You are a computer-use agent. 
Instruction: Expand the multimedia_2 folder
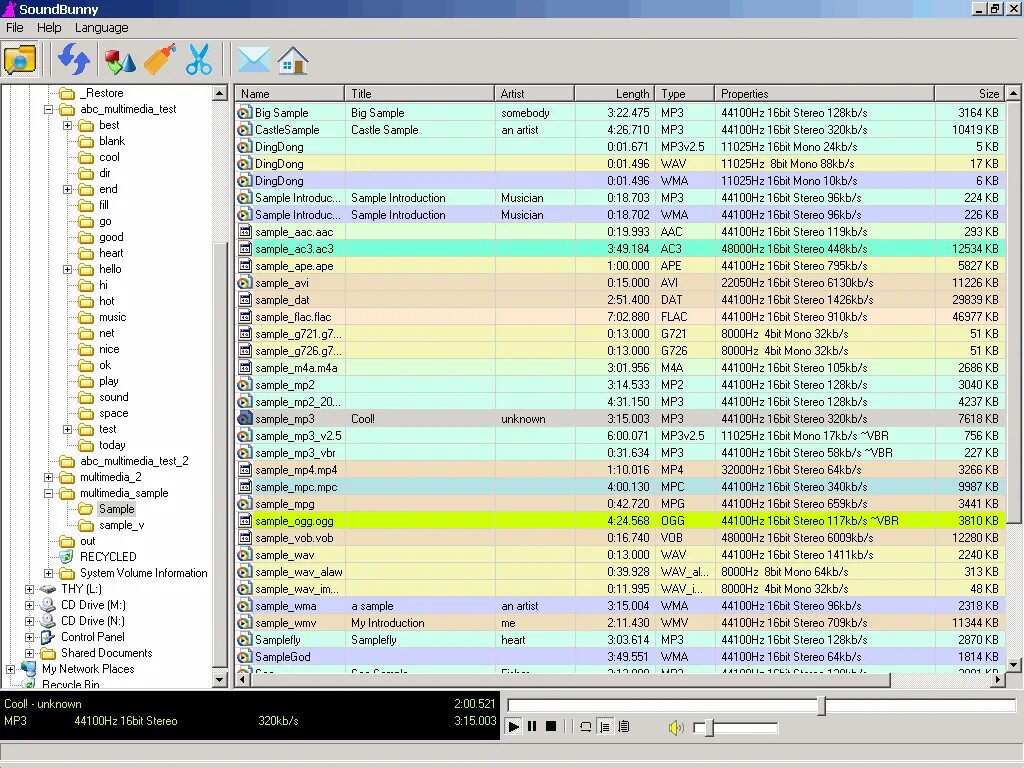click(x=48, y=477)
